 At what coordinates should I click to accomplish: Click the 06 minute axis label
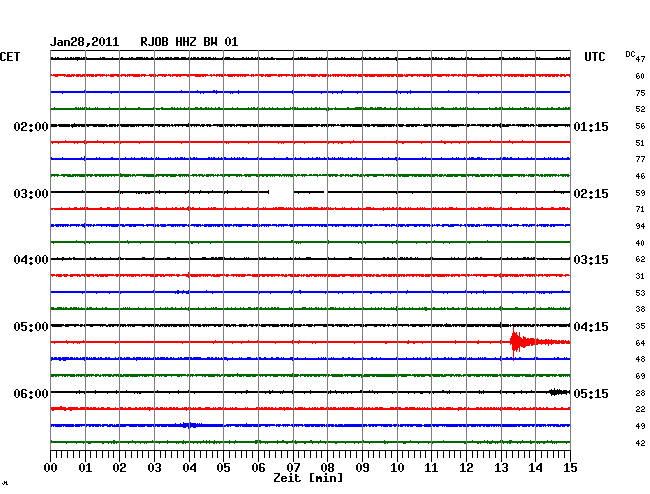coord(258,468)
